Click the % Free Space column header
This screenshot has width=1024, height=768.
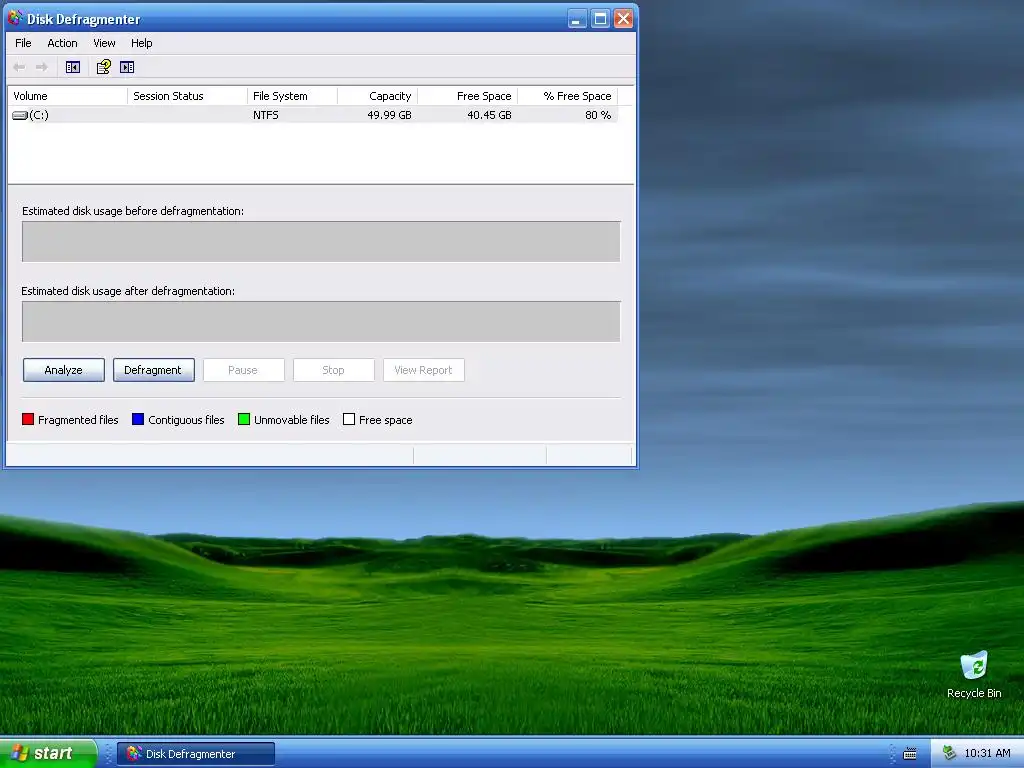[x=568, y=96]
